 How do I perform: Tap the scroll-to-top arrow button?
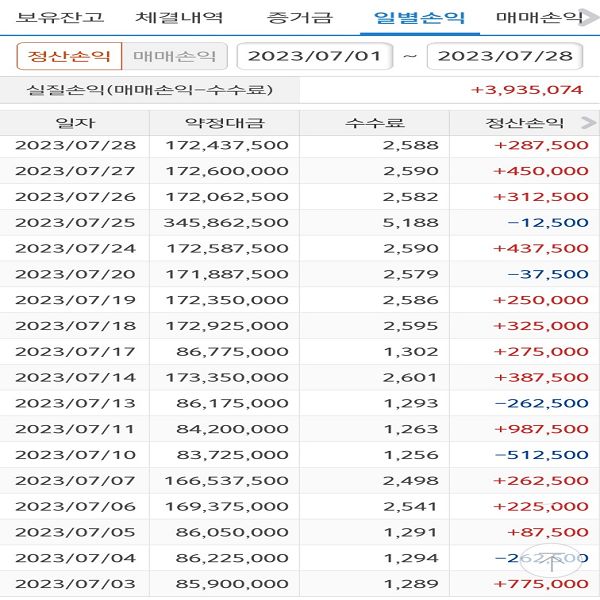point(551,560)
